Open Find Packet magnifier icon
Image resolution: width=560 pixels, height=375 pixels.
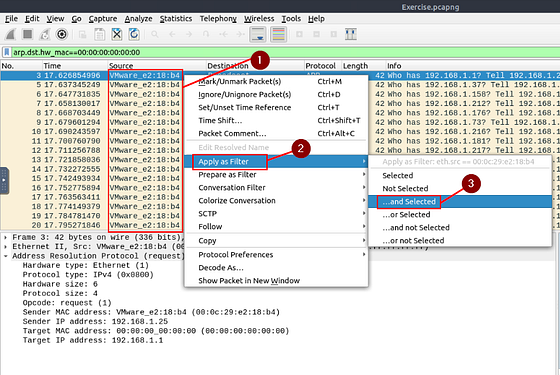tap(155, 34)
